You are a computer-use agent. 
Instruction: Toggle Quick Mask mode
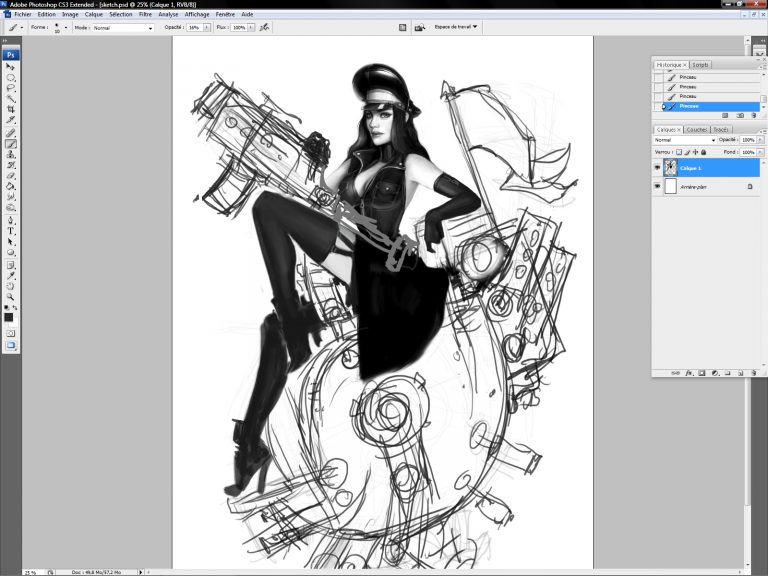pyautogui.click(x=10, y=334)
